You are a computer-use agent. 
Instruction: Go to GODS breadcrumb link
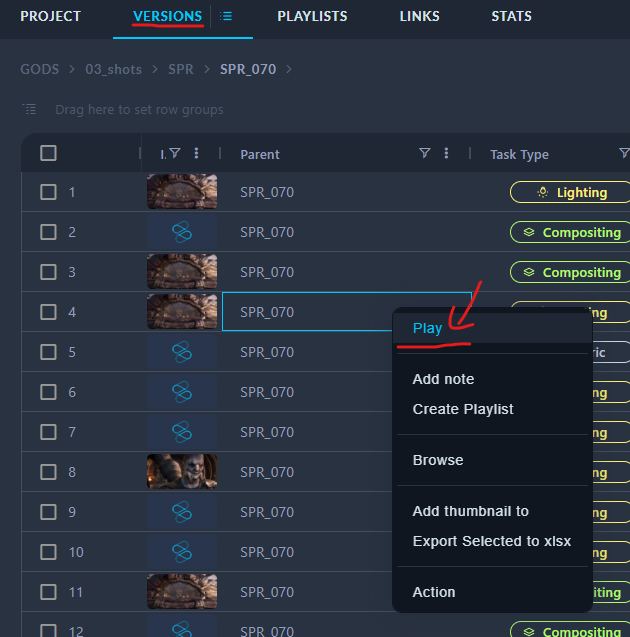[x=40, y=69]
